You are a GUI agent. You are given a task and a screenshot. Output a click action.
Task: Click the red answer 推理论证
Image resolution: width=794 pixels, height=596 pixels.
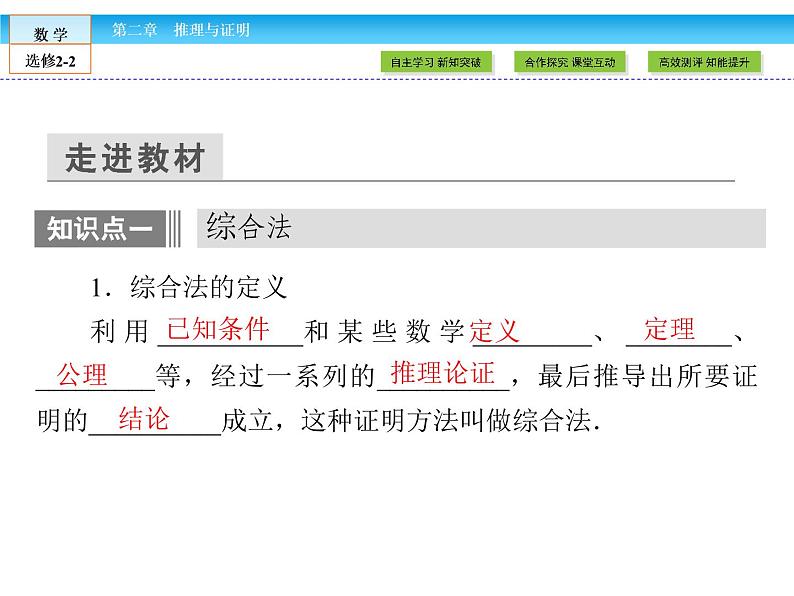[442, 374]
